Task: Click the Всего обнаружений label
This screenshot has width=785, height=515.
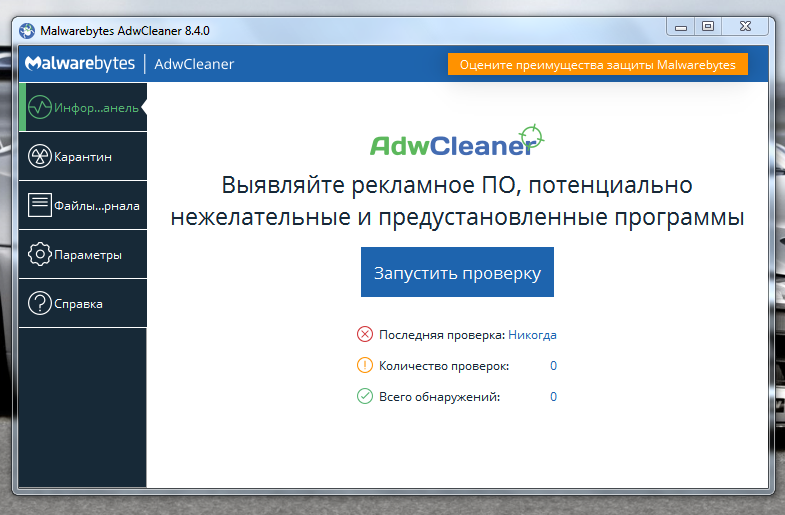Action: 440,397
